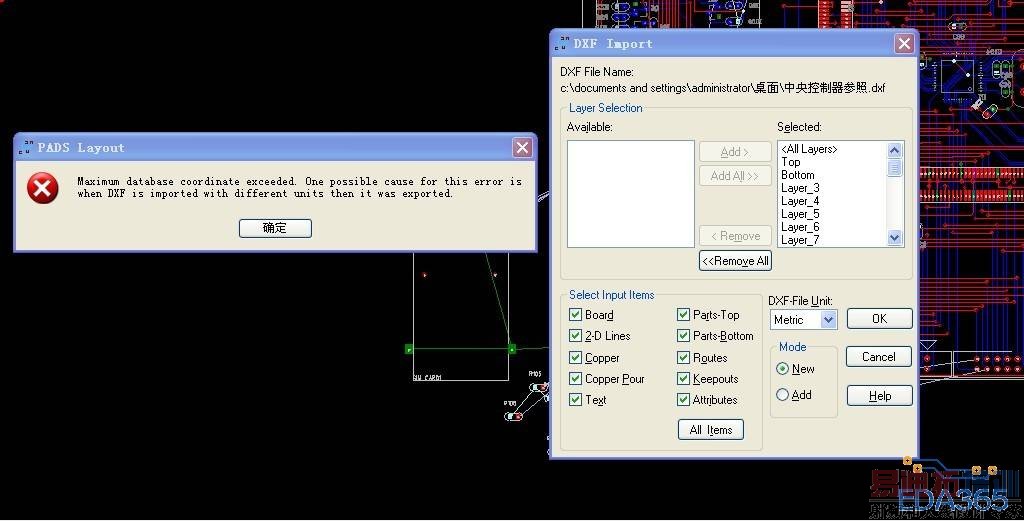The height and width of the screenshot is (521, 1024).
Task: Confirm import with the OK button
Action: (879, 319)
